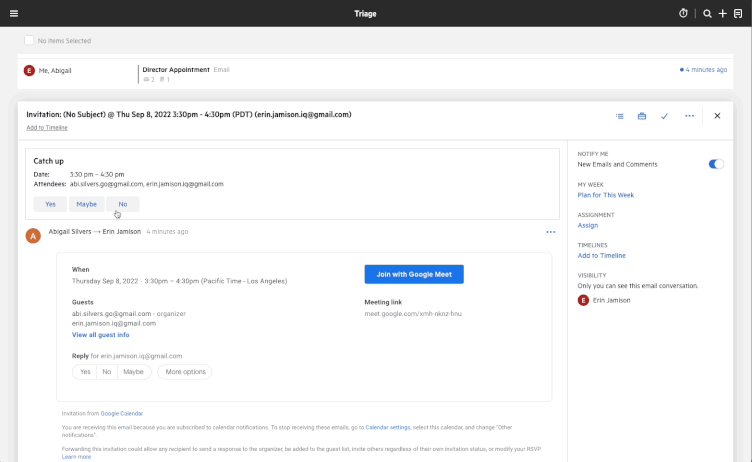The image size is (752, 462).
Task: Click the timer stopwatch icon
Action: tap(684, 13)
